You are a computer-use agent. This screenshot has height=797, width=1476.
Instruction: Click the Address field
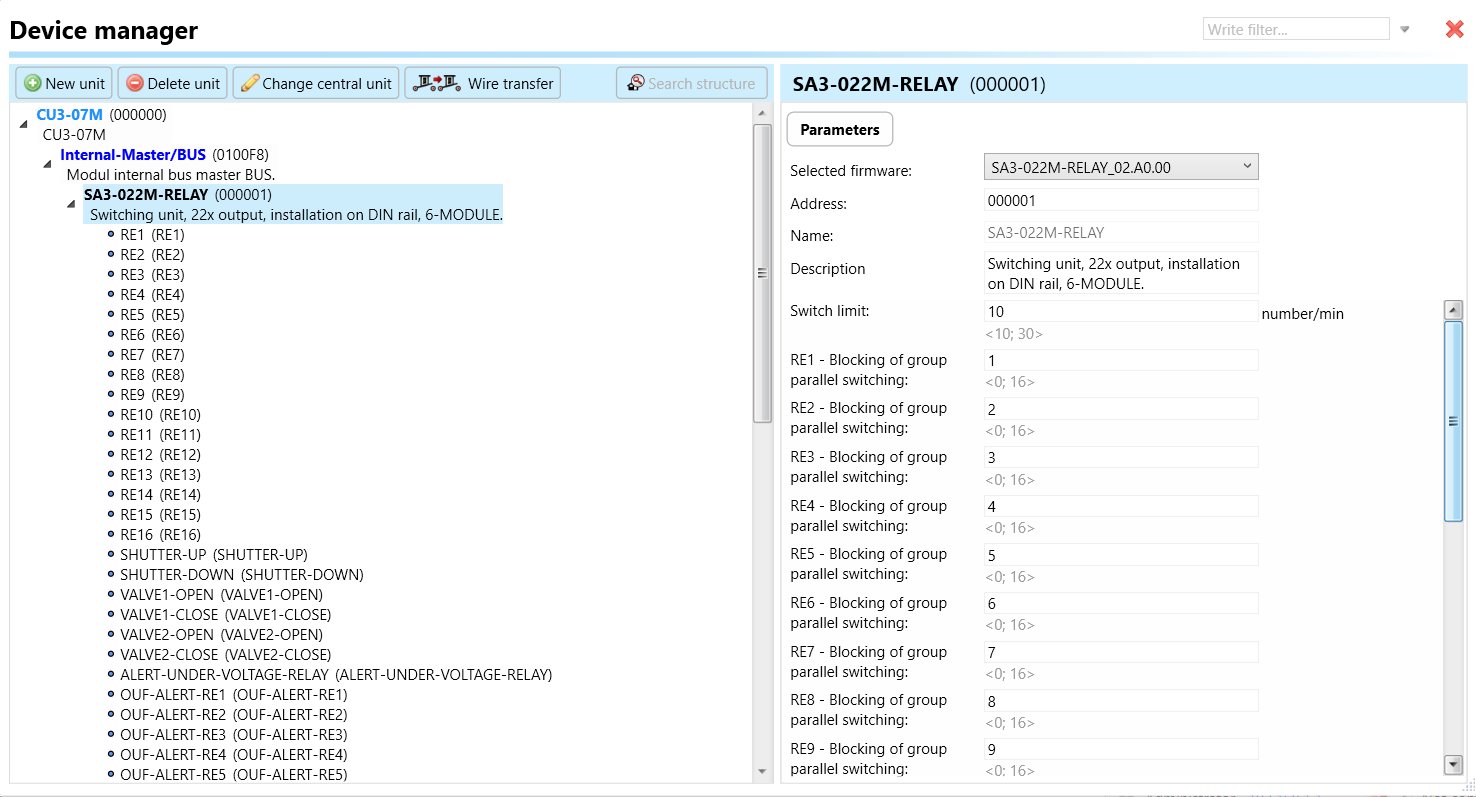pyautogui.click(x=1120, y=200)
